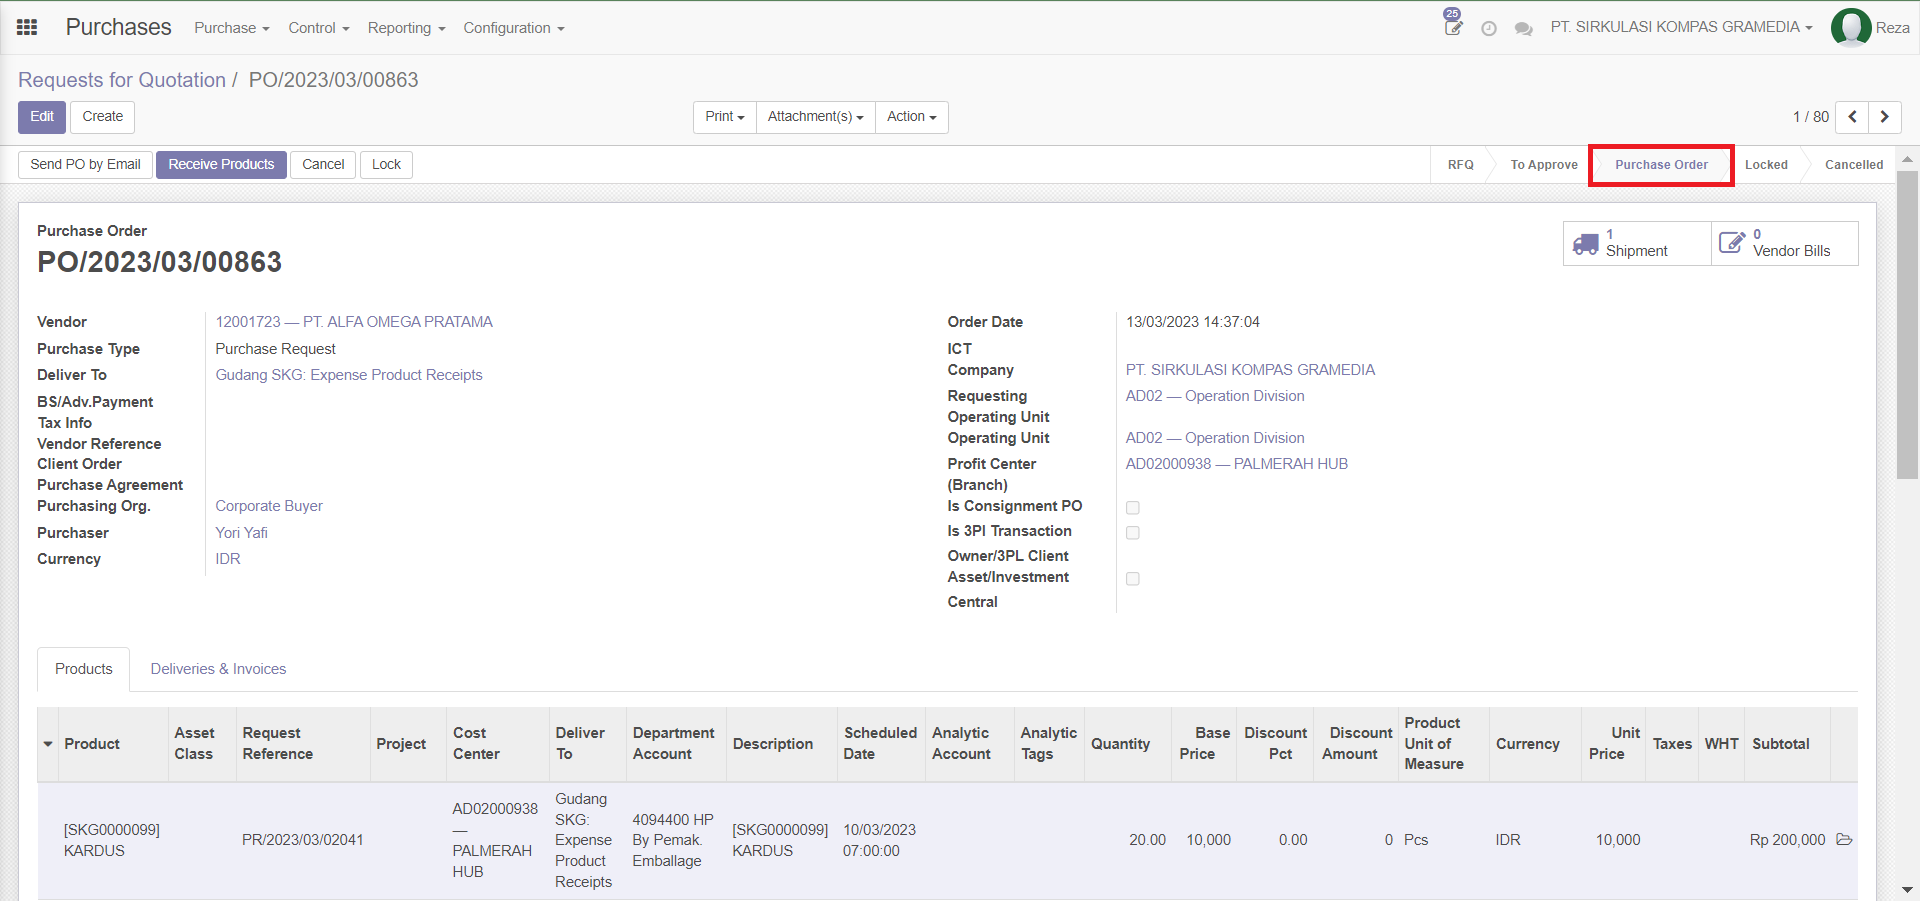The width and height of the screenshot is (1920, 901).
Task: Open the conversations chat icon
Action: 1524,29
